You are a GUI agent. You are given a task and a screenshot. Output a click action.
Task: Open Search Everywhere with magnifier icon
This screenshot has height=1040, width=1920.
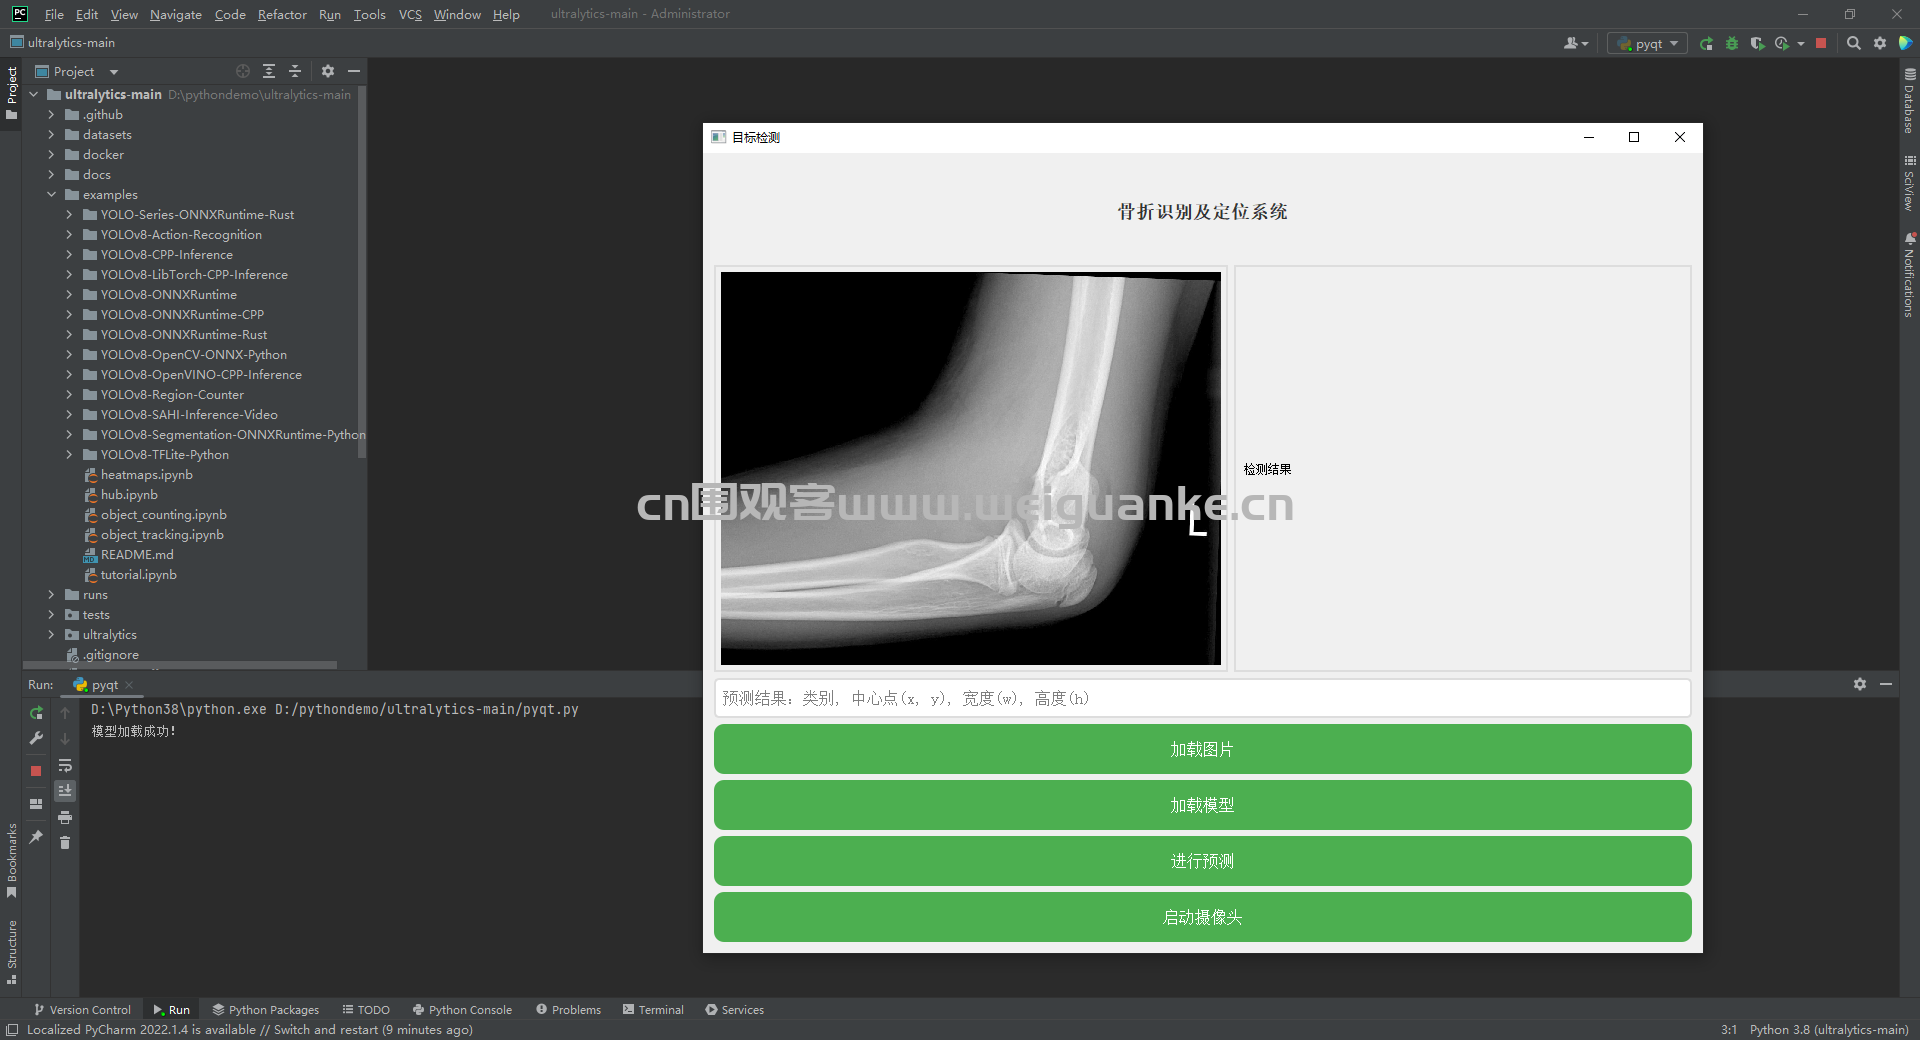[x=1853, y=43]
